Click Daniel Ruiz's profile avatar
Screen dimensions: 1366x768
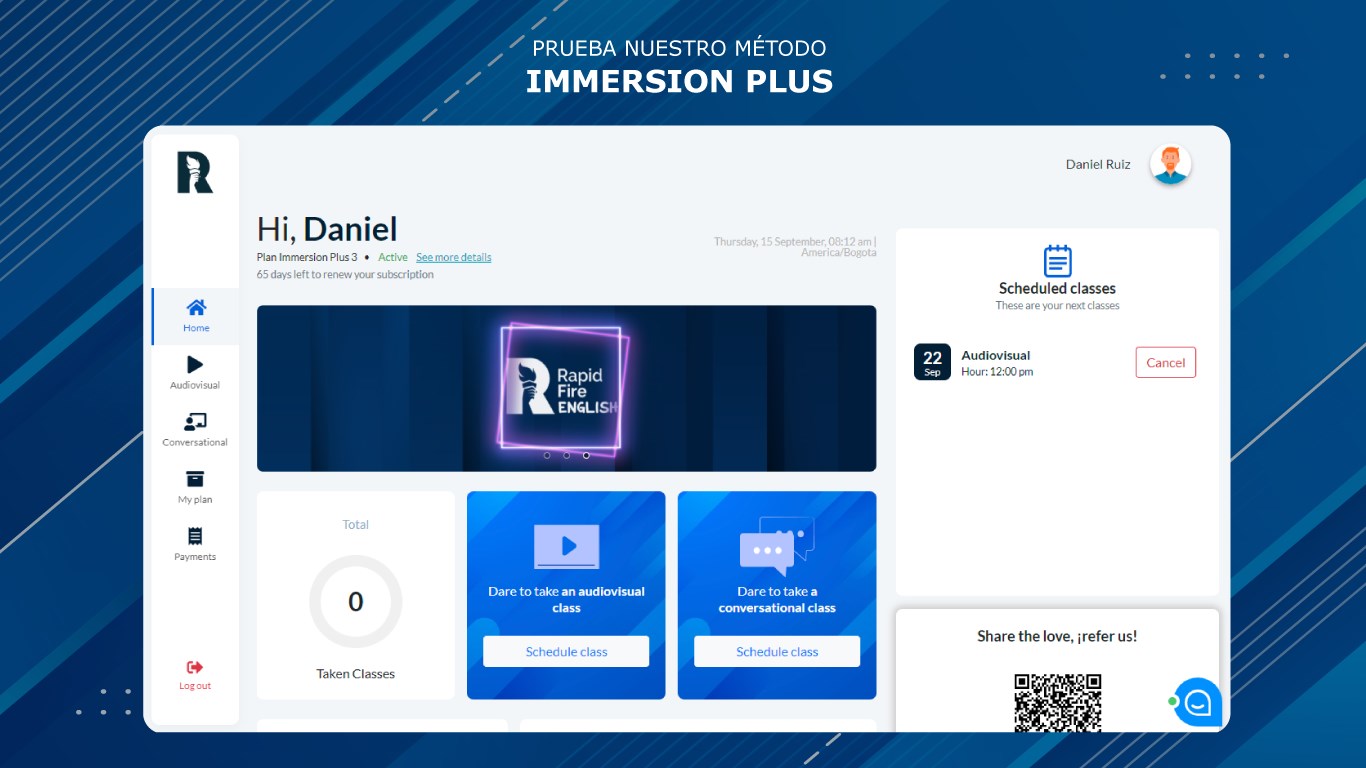[x=1170, y=164]
